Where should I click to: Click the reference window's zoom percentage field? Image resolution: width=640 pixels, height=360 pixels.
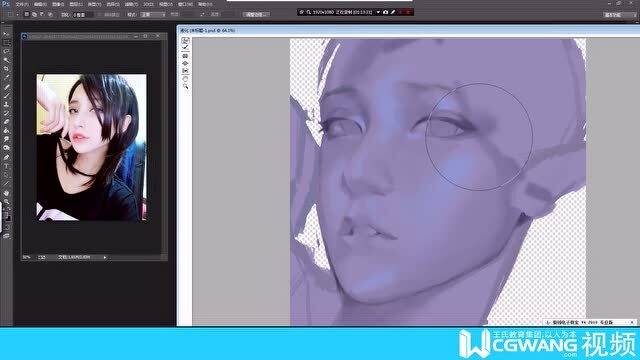coord(27,258)
